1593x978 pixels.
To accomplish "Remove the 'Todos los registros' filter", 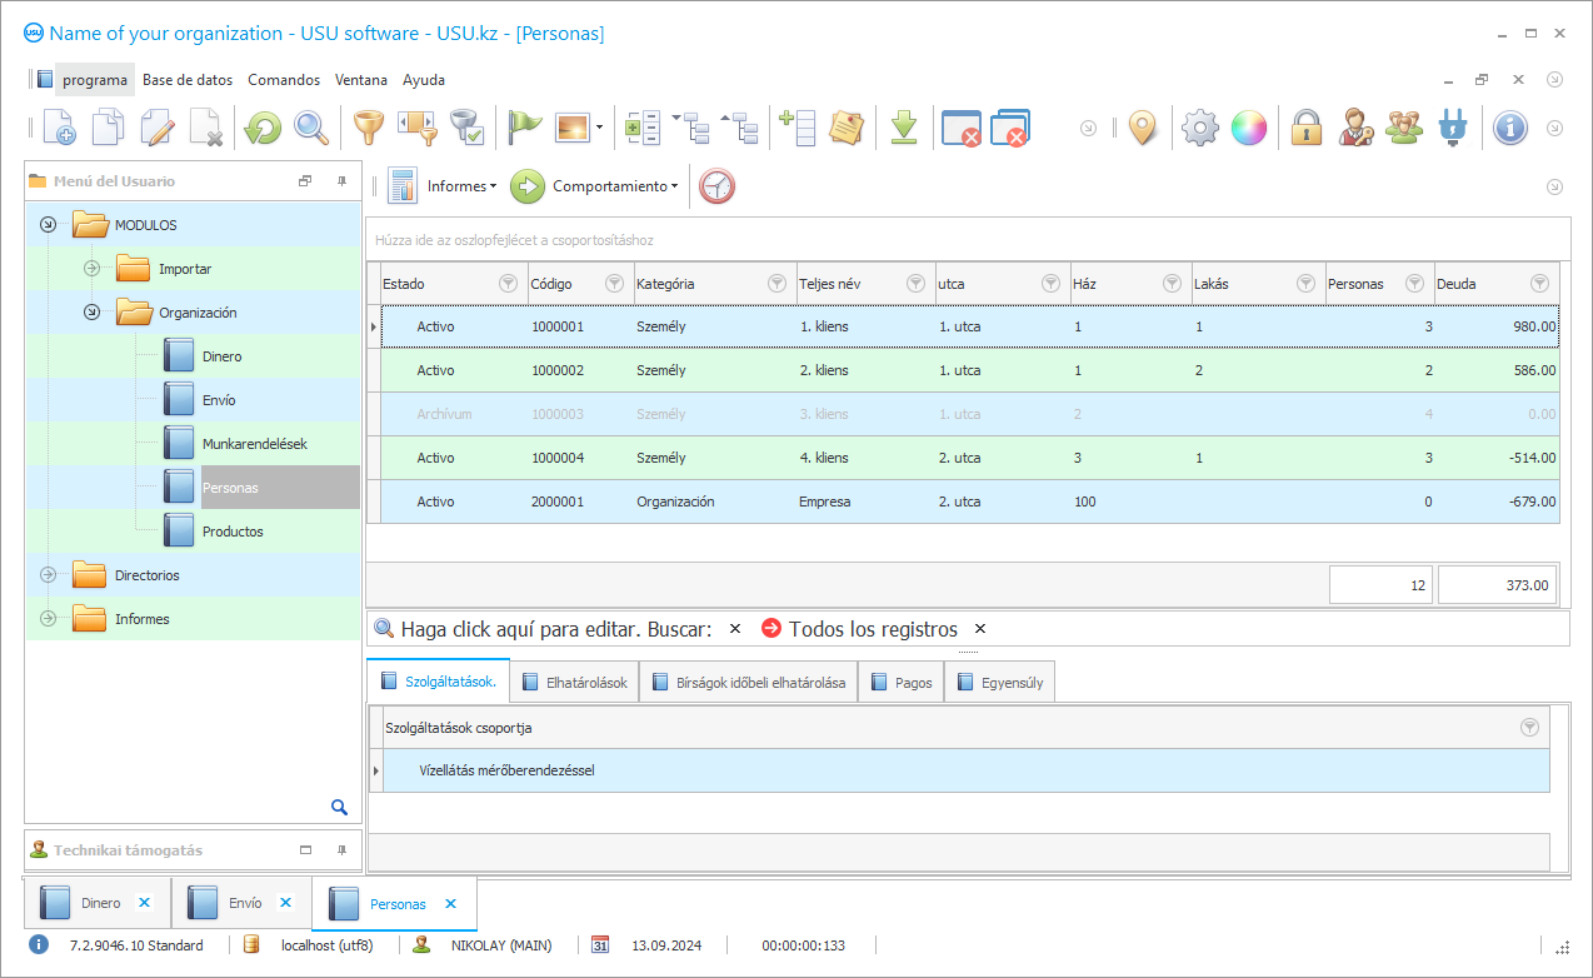I will coord(980,629).
